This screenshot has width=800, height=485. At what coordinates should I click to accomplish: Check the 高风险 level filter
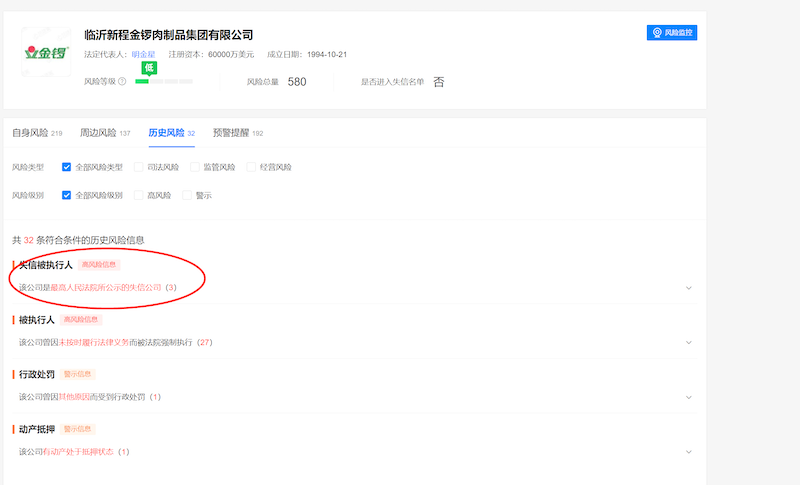(x=138, y=195)
